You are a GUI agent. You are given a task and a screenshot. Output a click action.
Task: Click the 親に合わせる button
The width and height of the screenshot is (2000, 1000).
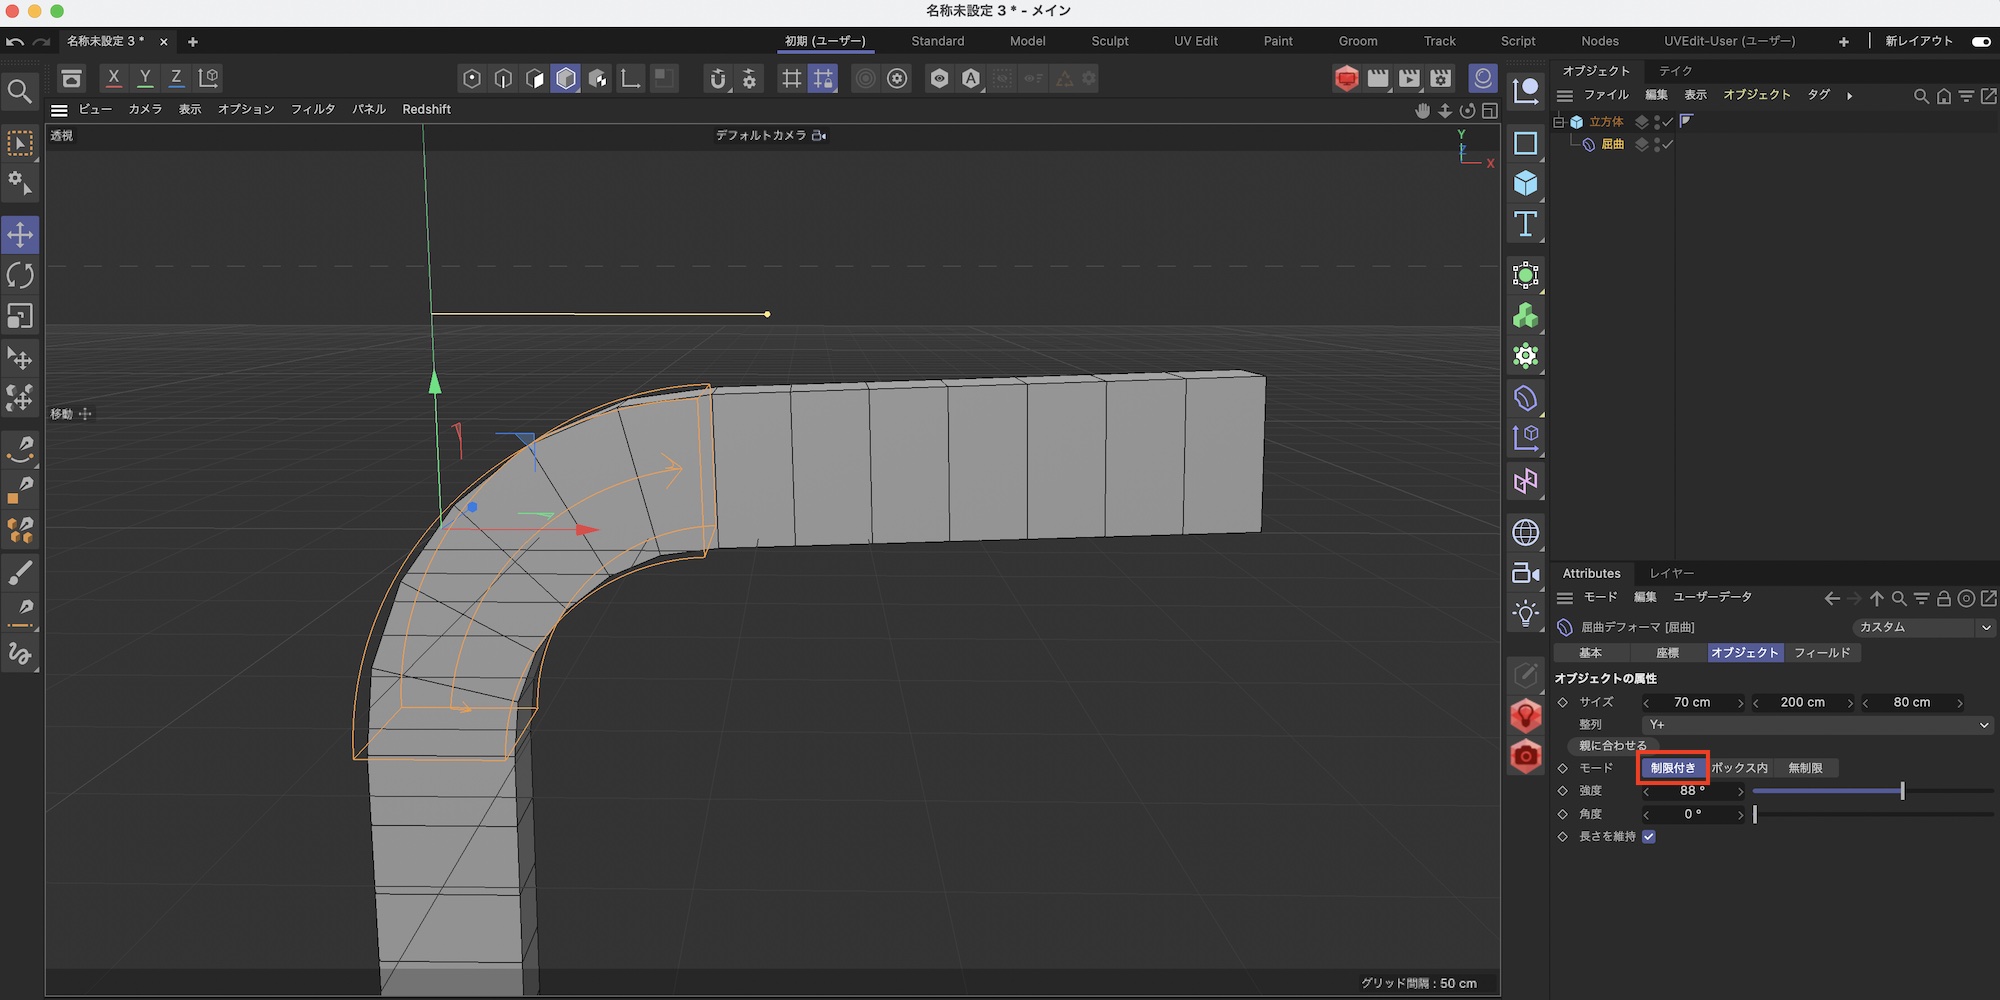(1612, 746)
